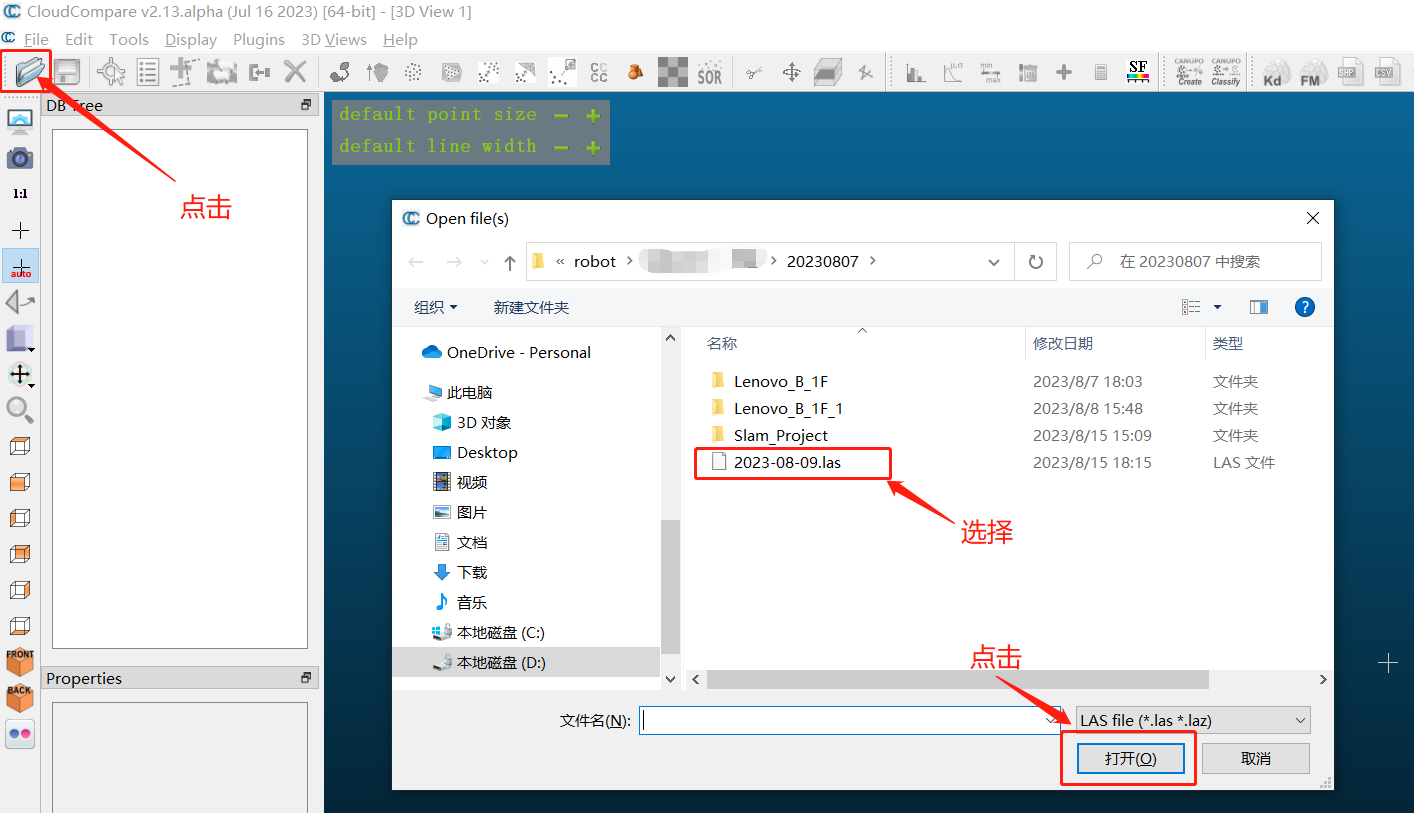The height and width of the screenshot is (813, 1414).
Task: Click the 1:1 zoom icon
Action: pyautogui.click(x=20, y=194)
